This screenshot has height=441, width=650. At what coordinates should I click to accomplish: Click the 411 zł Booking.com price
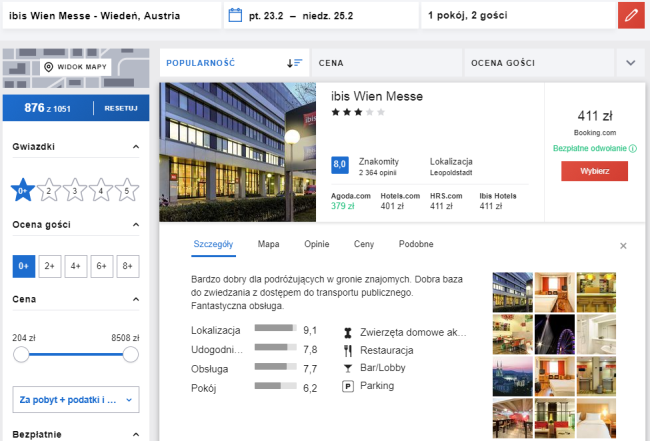click(595, 123)
